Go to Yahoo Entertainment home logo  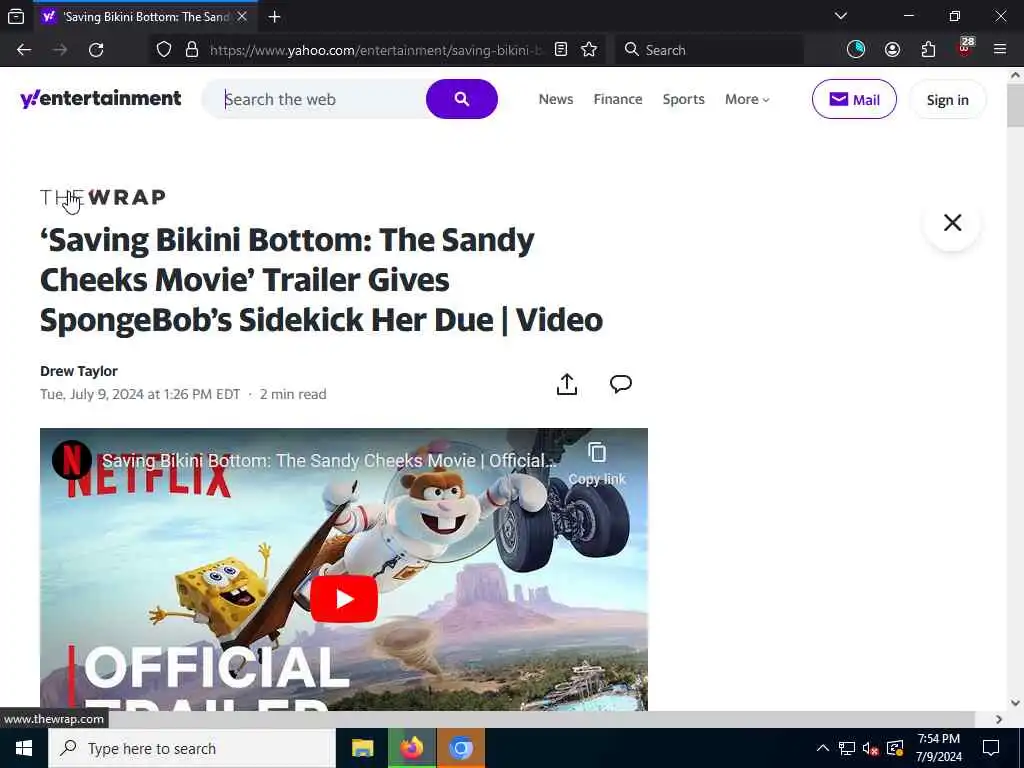click(101, 99)
